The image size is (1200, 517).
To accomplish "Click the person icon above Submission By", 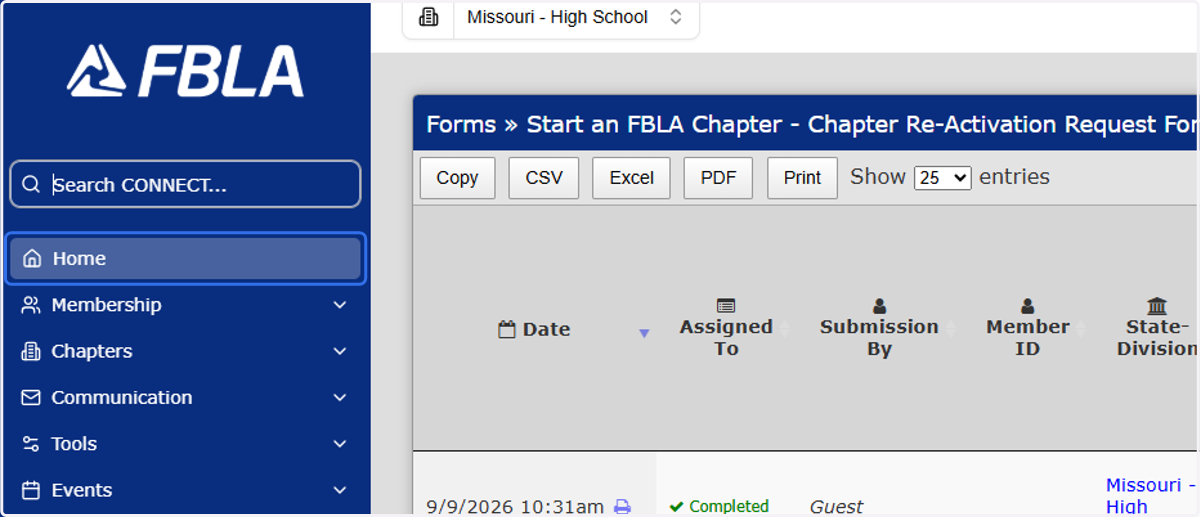I will coord(879,307).
